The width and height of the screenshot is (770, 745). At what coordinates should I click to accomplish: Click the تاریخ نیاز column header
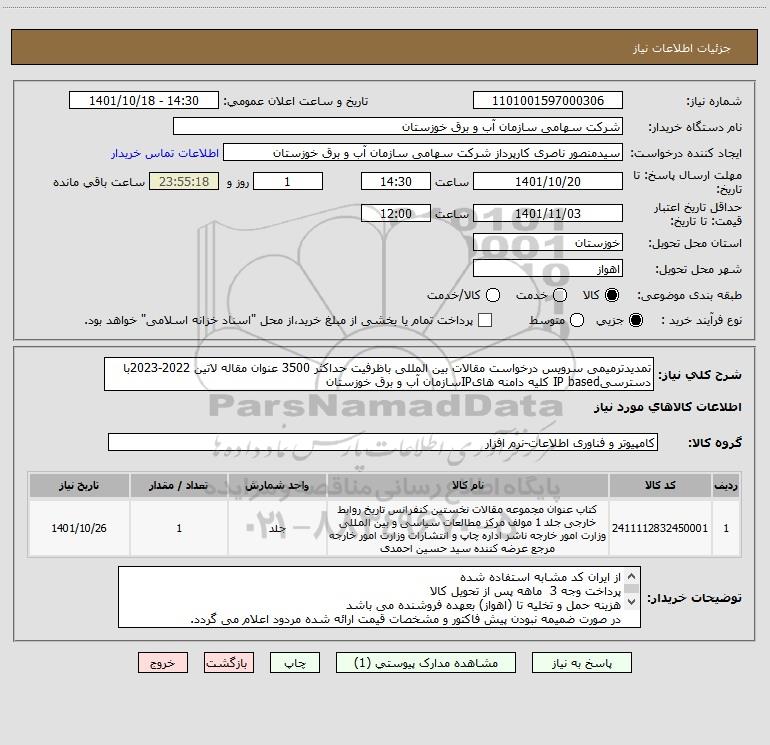point(79,486)
